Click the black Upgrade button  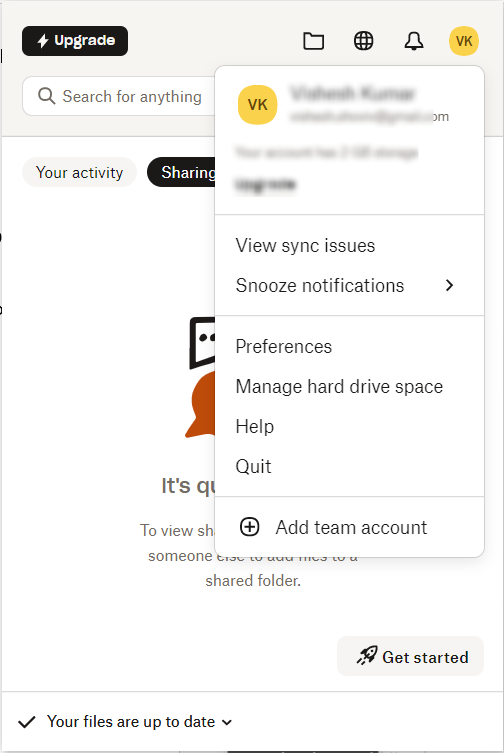click(75, 41)
